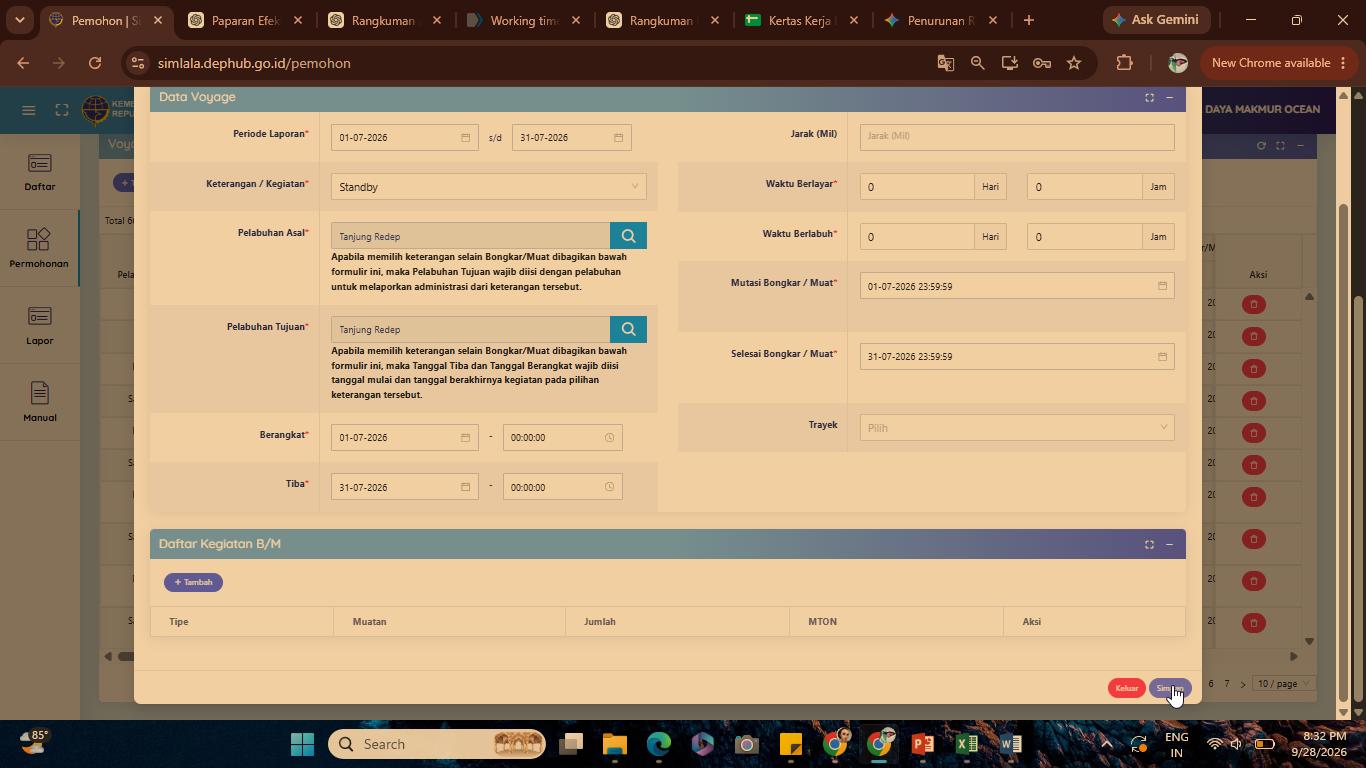Image resolution: width=1366 pixels, height=768 pixels.
Task: Click the Tambah button
Action: pos(193,582)
